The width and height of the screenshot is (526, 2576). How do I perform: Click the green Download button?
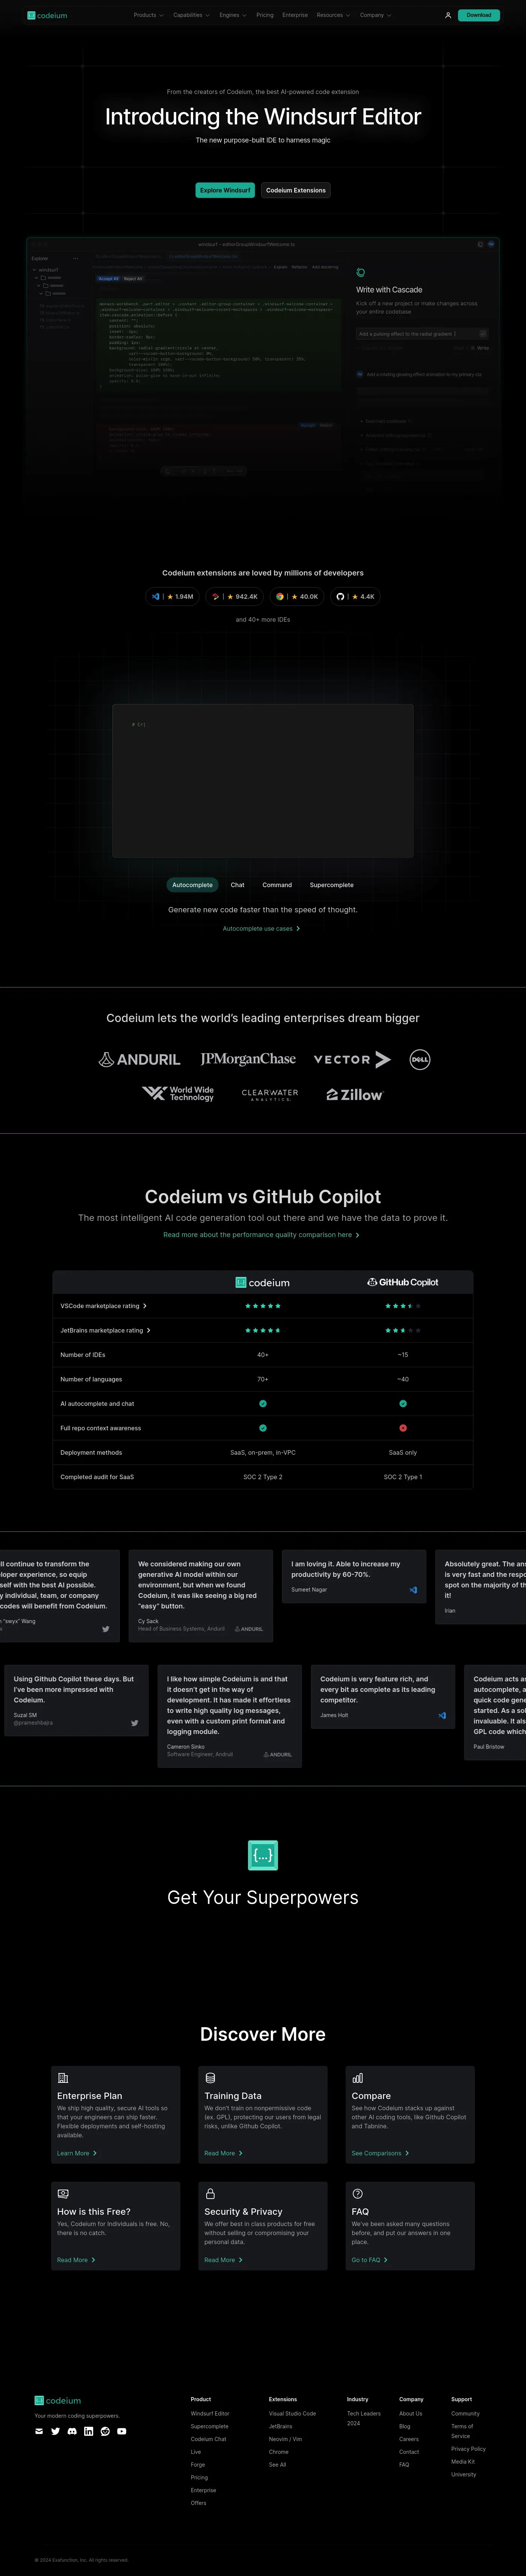(x=478, y=15)
